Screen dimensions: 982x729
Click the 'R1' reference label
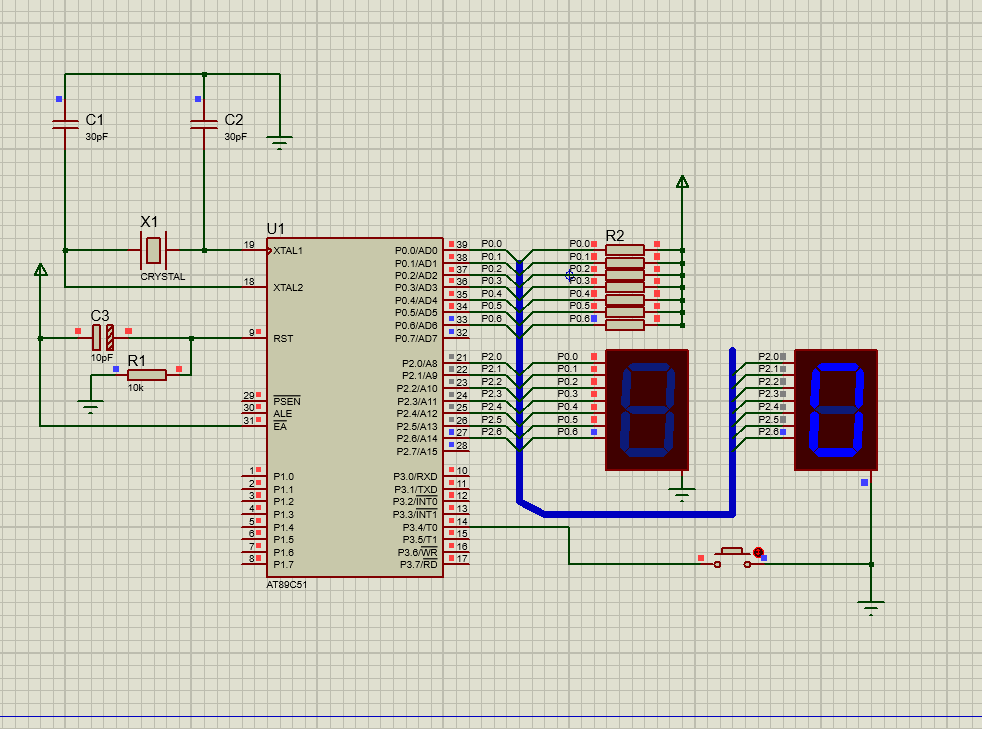click(137, 361)
